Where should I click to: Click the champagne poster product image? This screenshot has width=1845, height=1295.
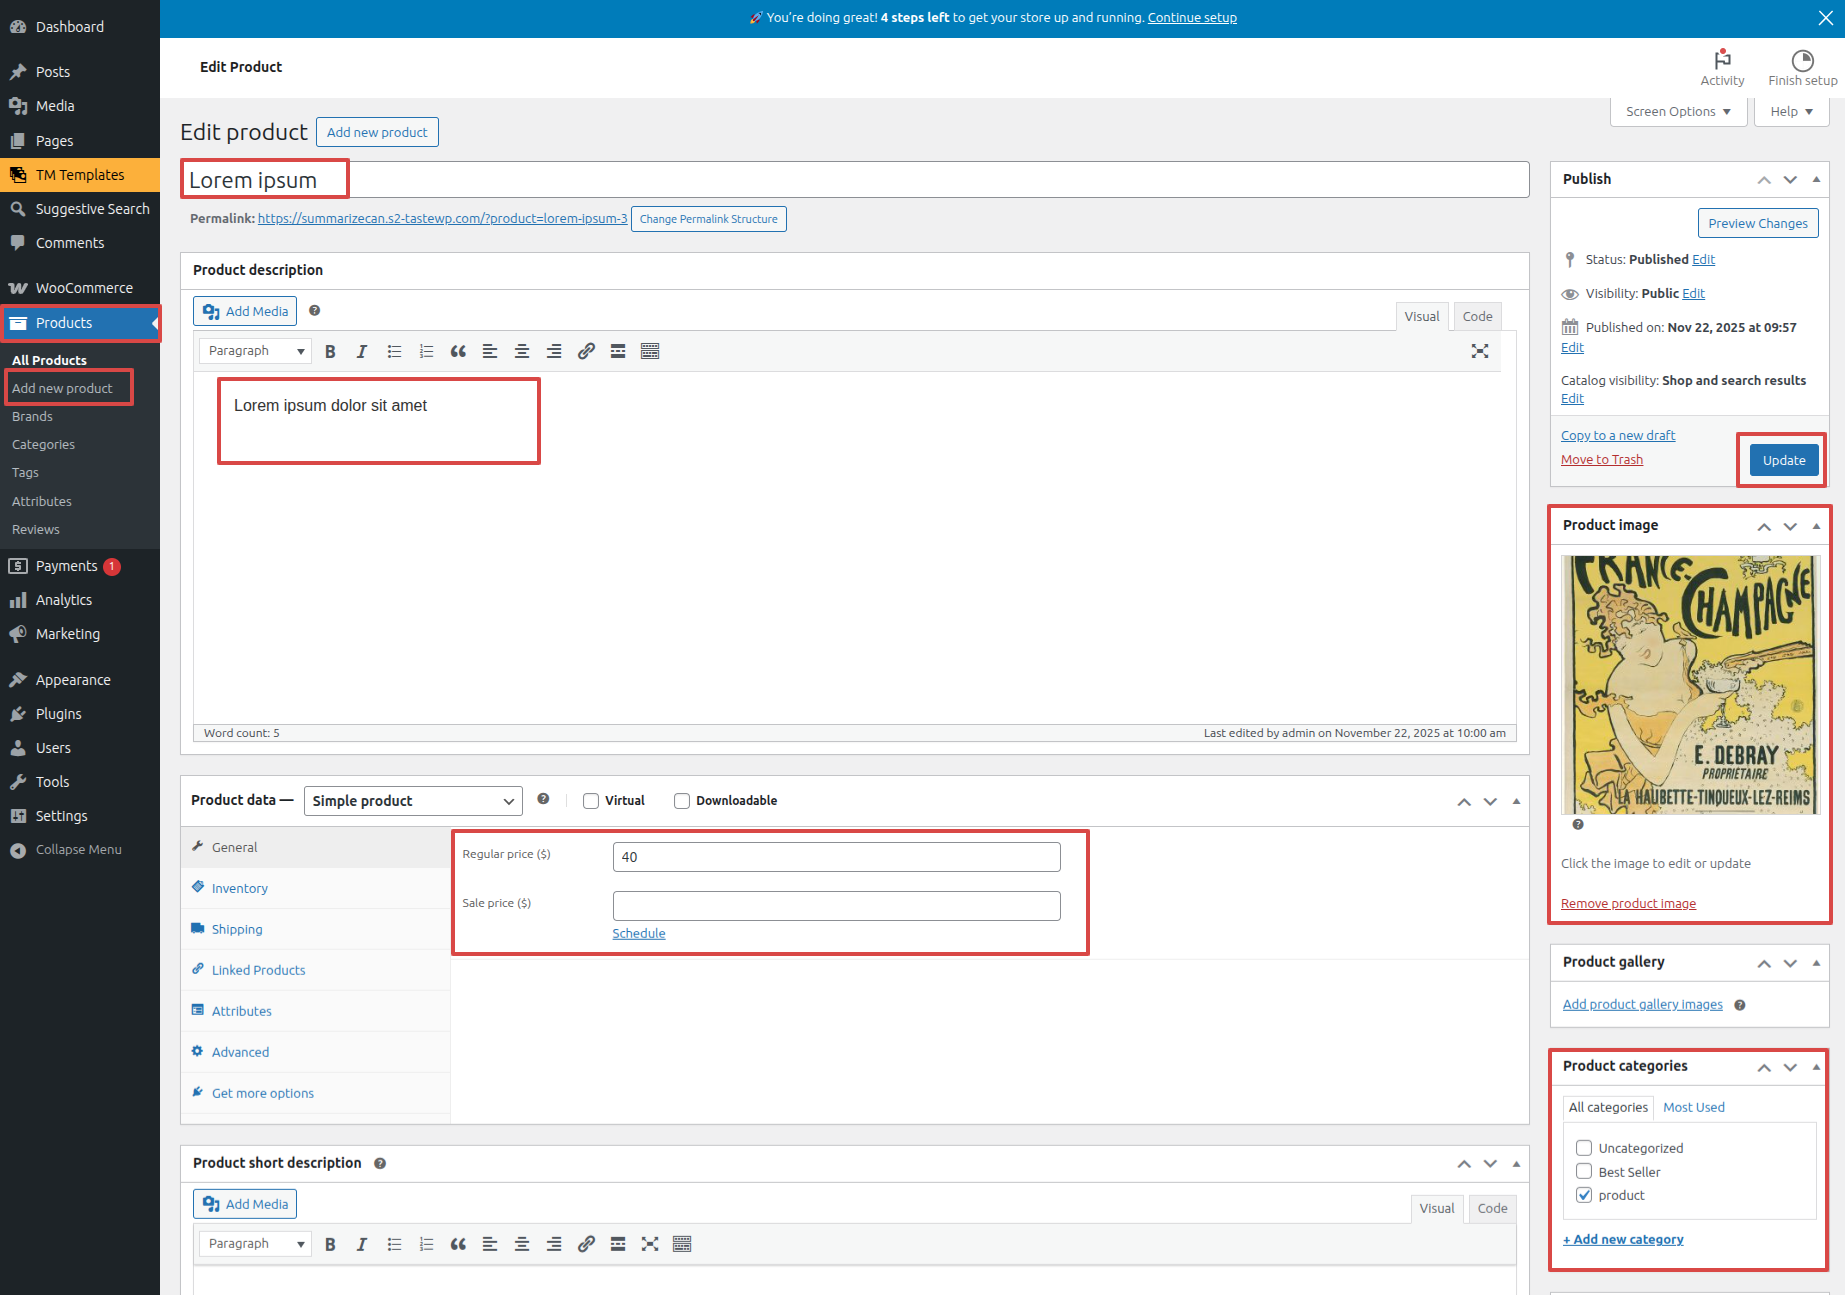pyautogui.click(x=1691, y=685)
